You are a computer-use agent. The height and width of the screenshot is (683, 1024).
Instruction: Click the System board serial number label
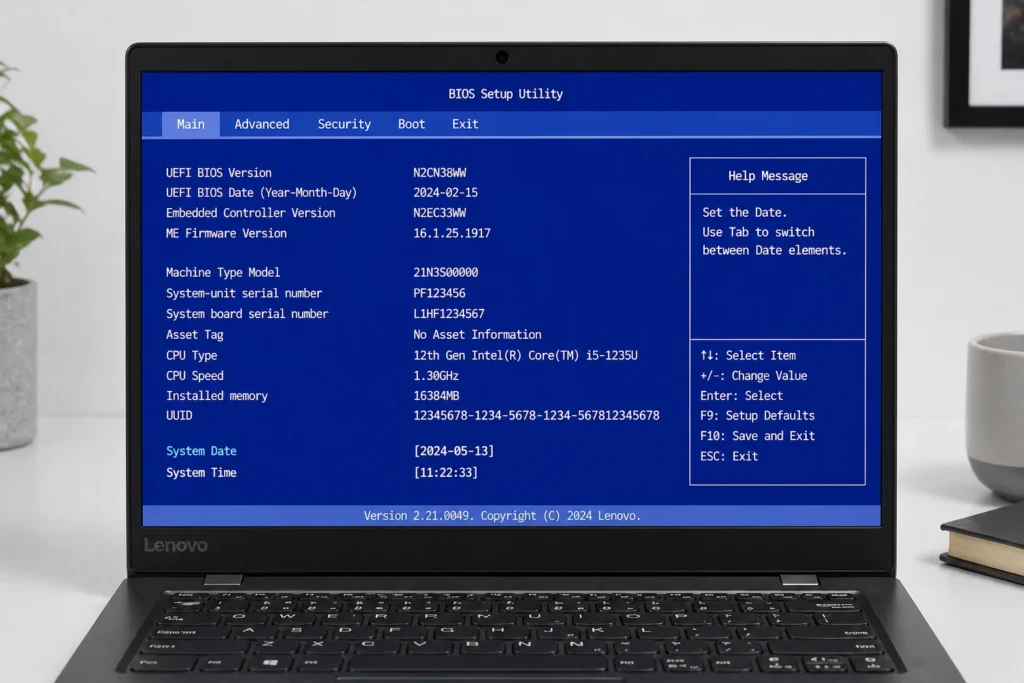coord(247,314)
